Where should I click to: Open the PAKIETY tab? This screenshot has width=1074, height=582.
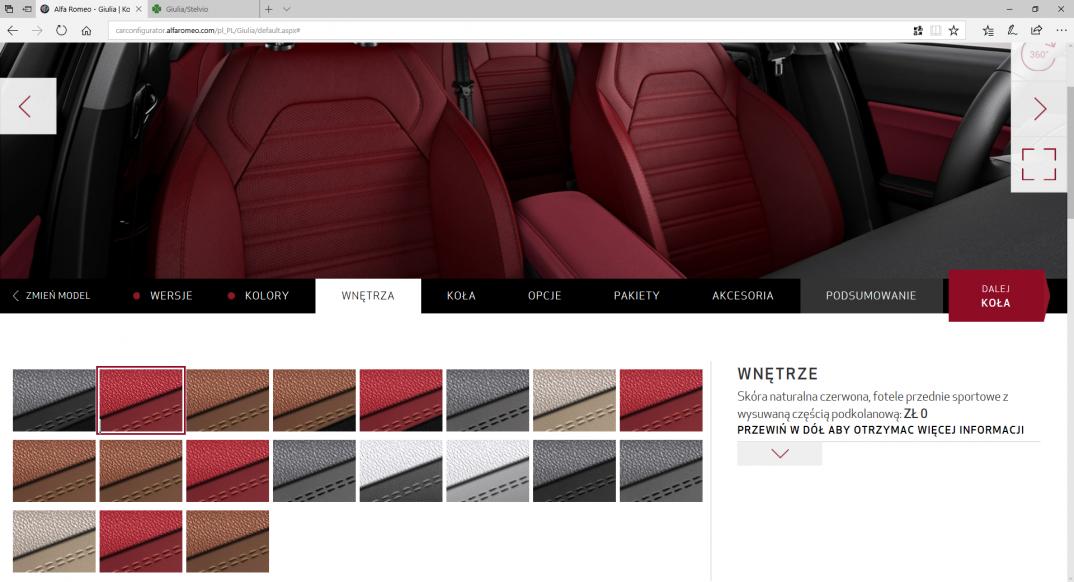(636, 296)
